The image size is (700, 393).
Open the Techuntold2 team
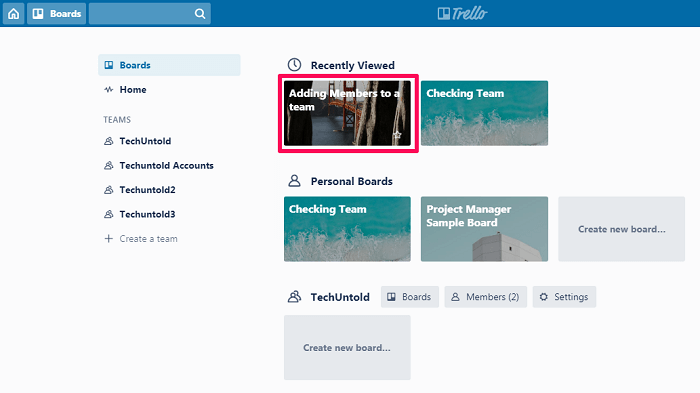click(x=147, y=190)
